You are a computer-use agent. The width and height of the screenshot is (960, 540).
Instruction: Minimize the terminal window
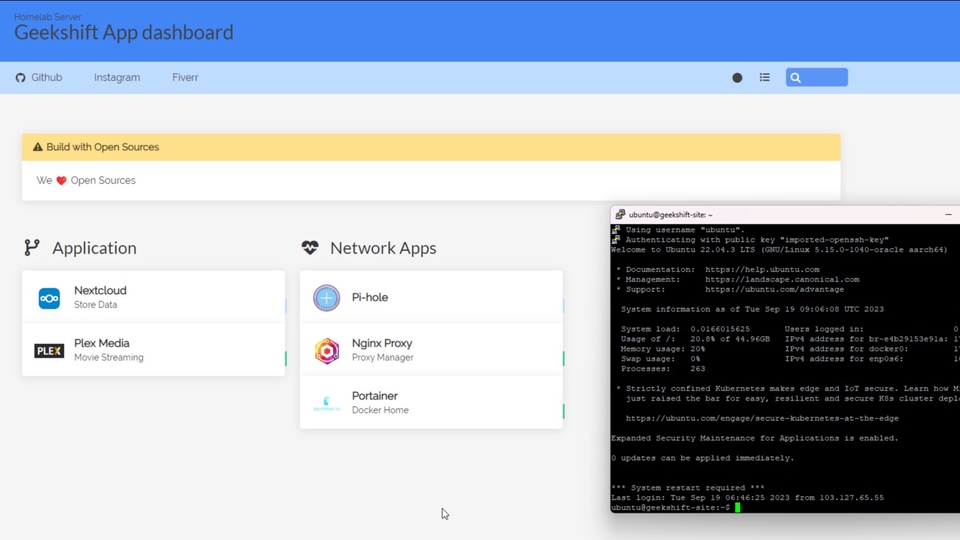(x=948, y=214)
